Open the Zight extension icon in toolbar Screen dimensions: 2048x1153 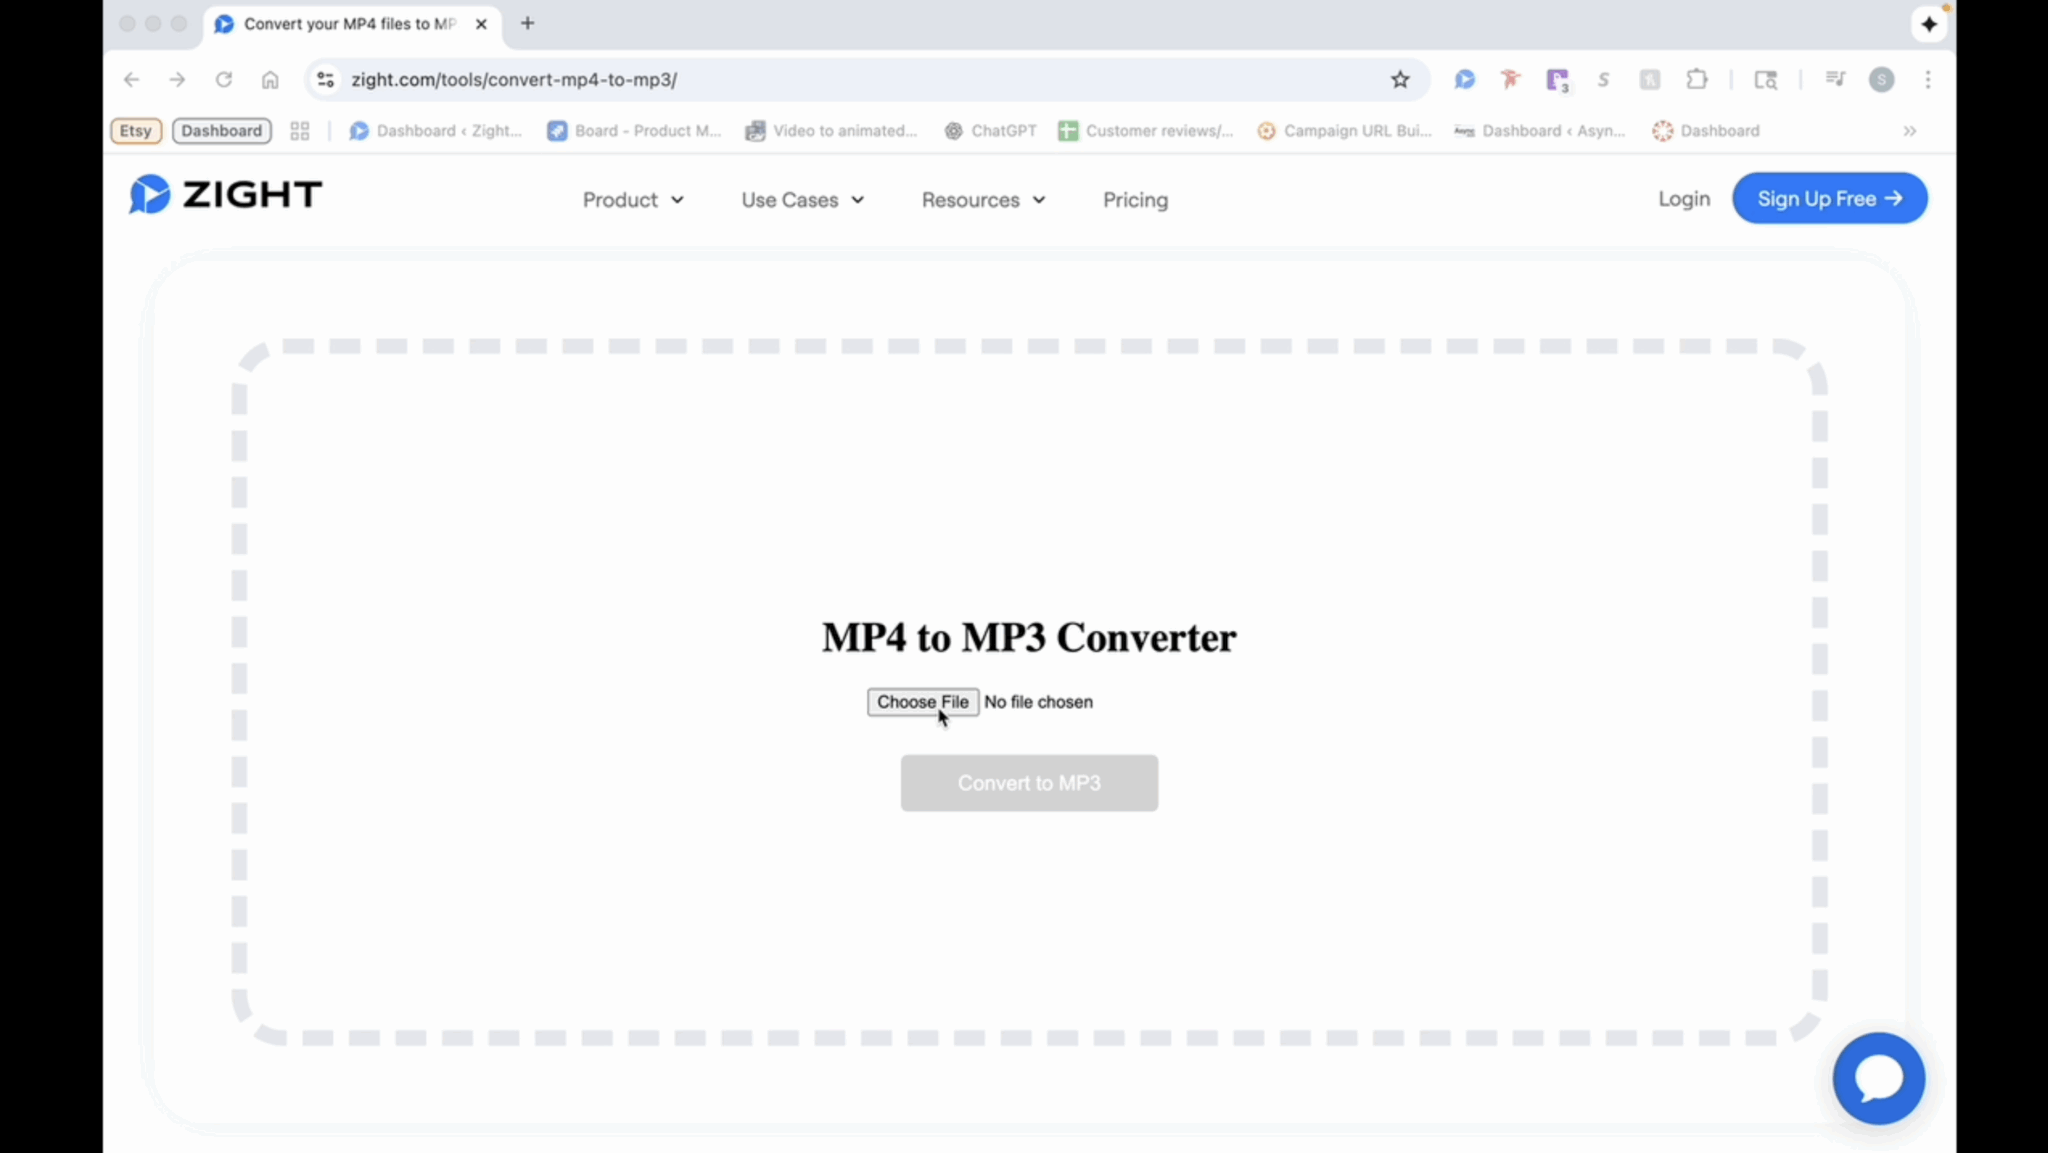pyautogui.click(x=1463, y=79)
